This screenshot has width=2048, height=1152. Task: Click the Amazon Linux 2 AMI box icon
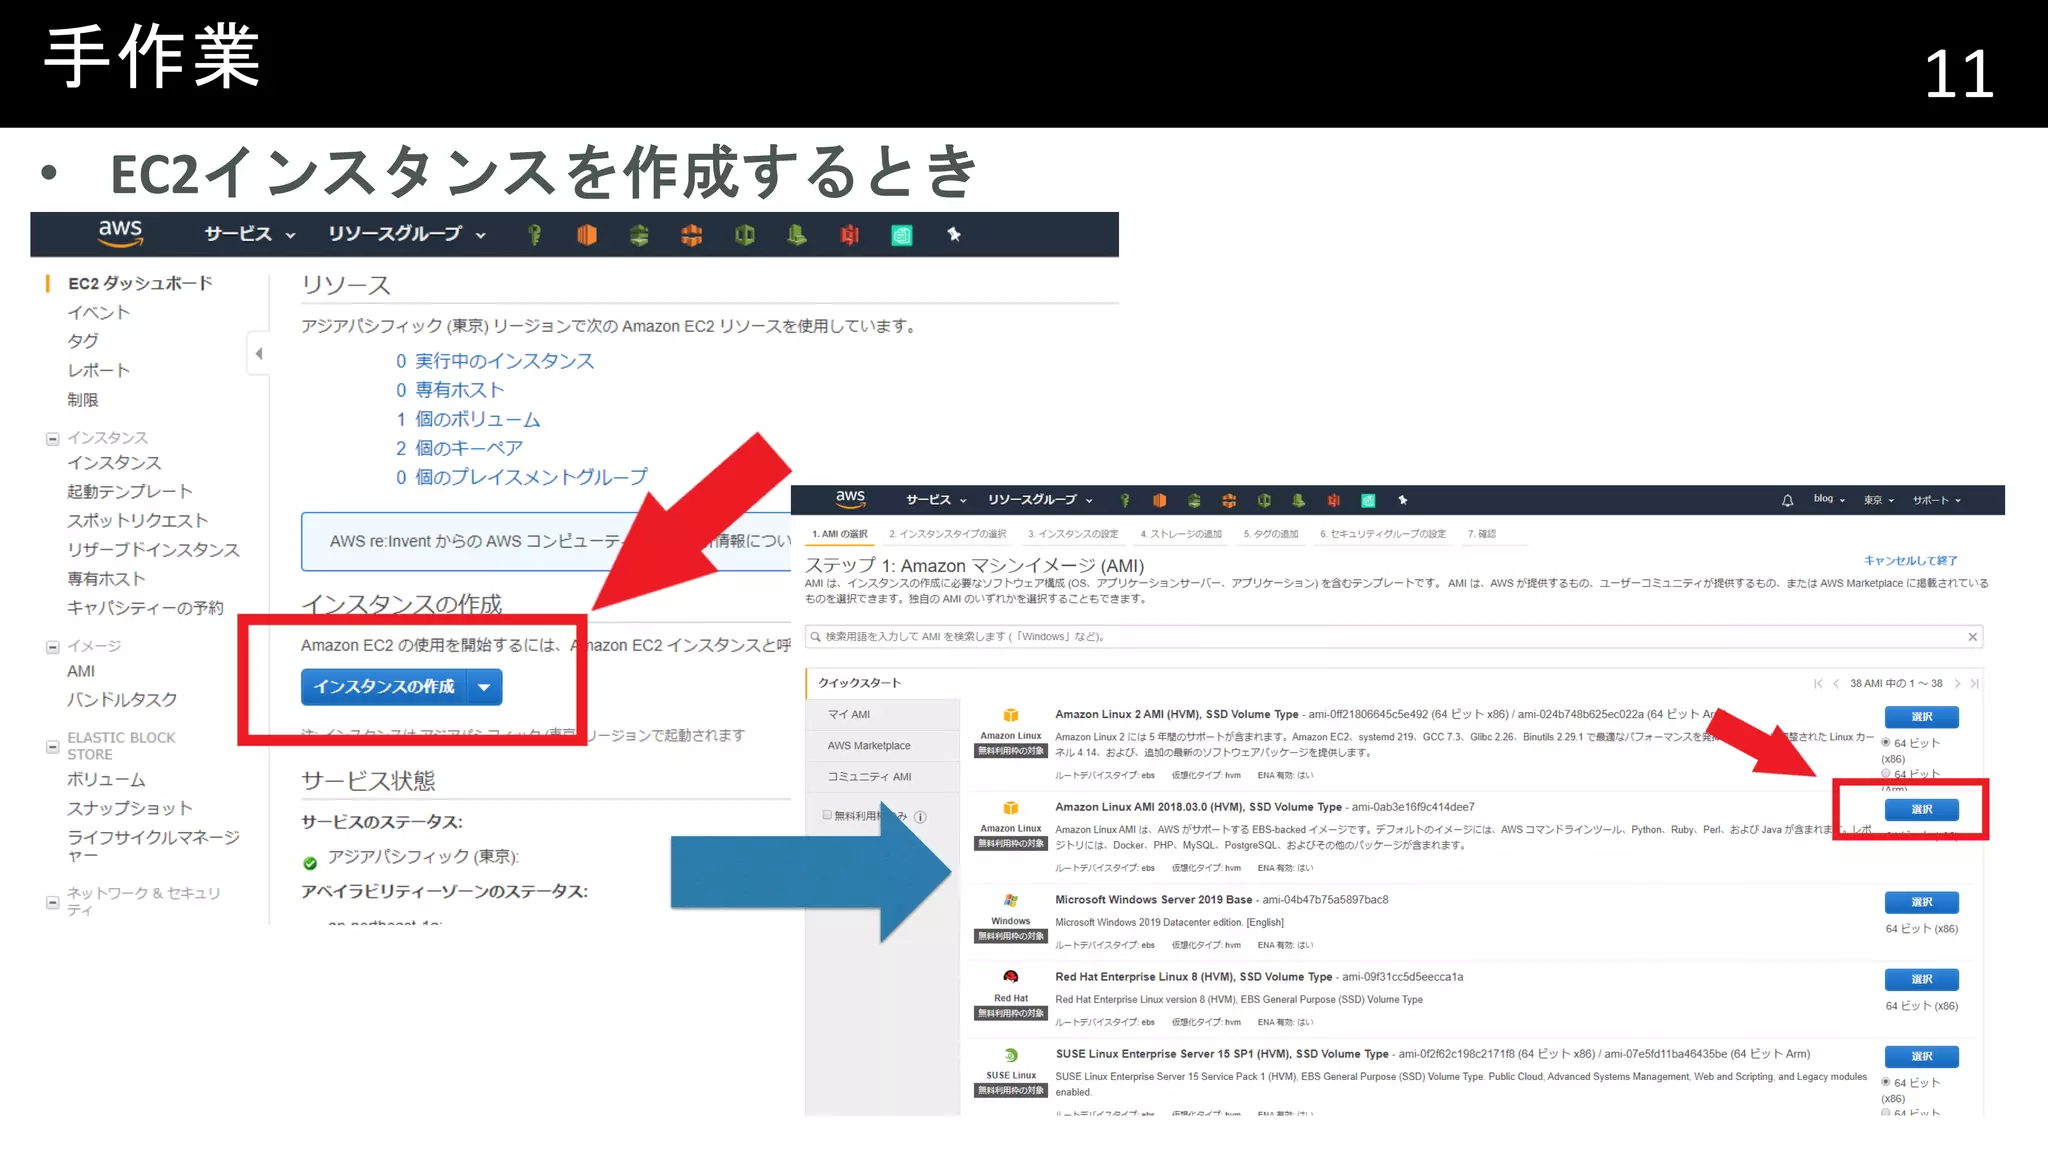click(1011, 715)
